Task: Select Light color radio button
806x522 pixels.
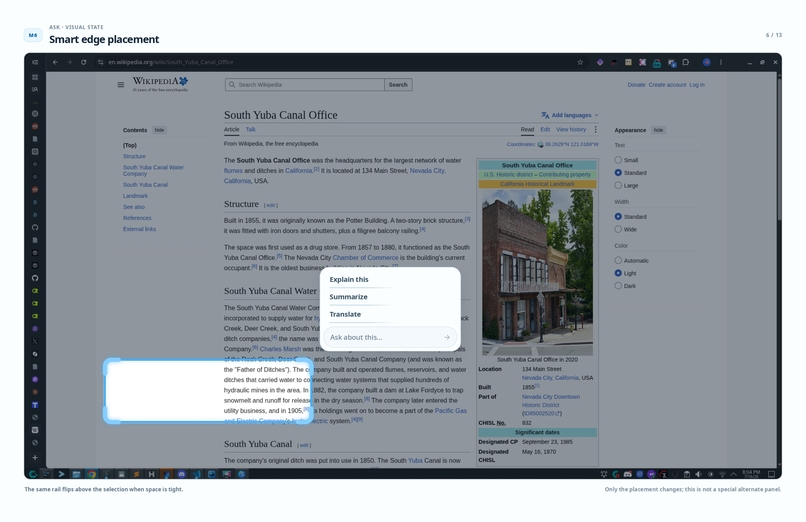Action: tap(618, 273)
